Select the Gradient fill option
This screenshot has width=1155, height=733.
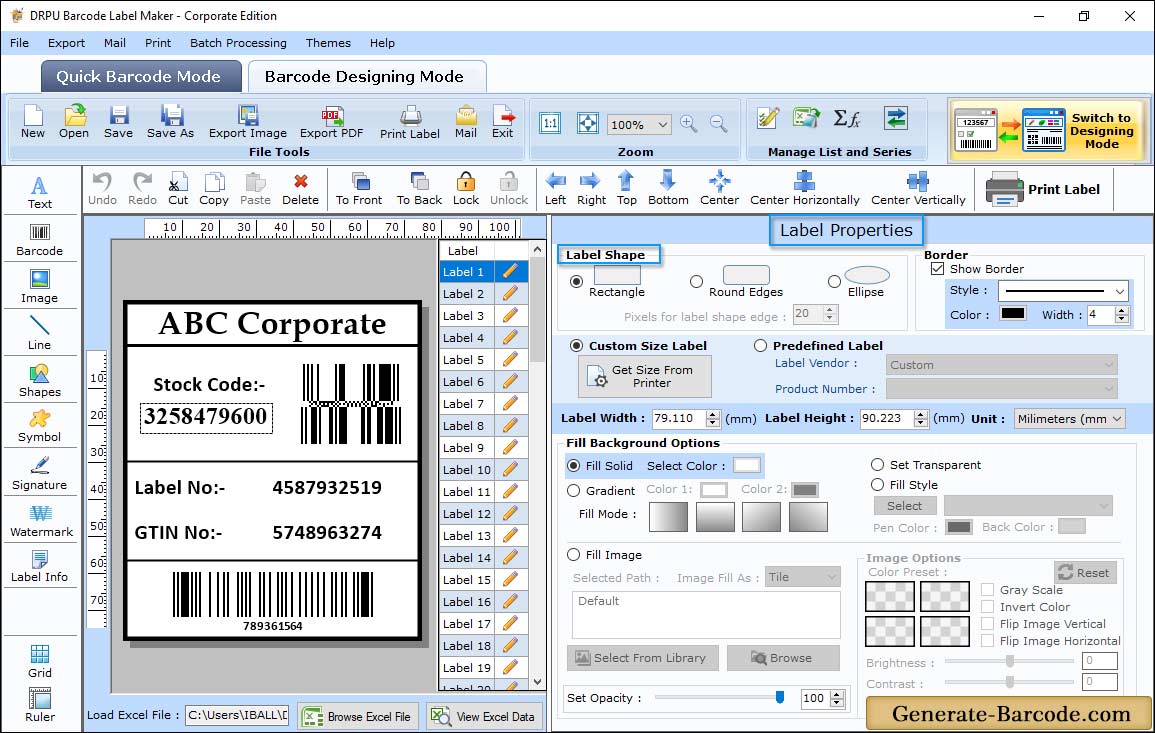tap(573, 491)
